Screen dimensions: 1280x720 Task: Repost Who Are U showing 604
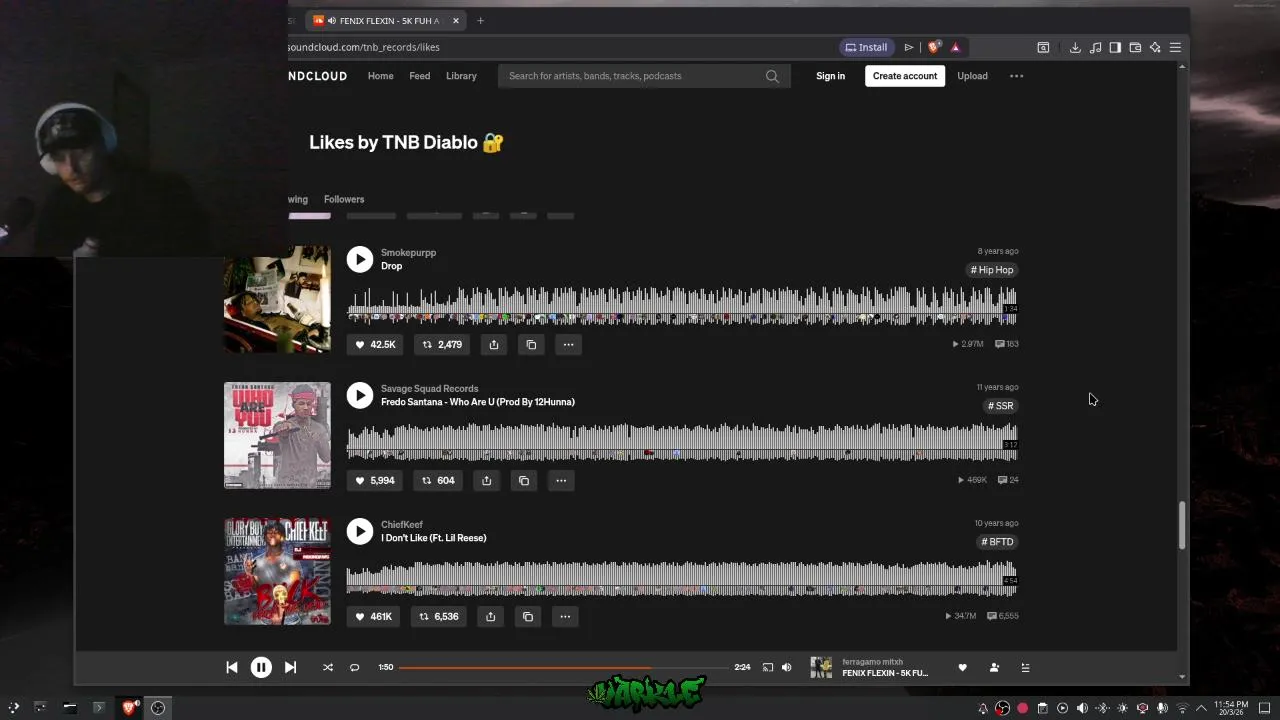pos(438,480)
